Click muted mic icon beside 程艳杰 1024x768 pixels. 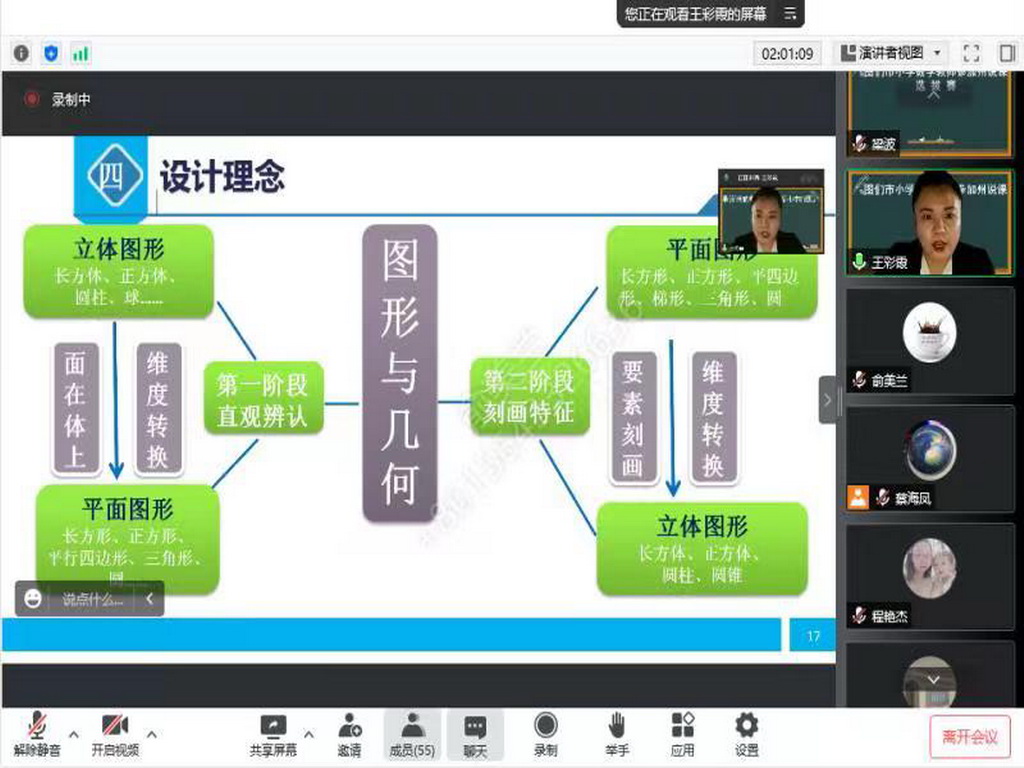tap(859, 615)
